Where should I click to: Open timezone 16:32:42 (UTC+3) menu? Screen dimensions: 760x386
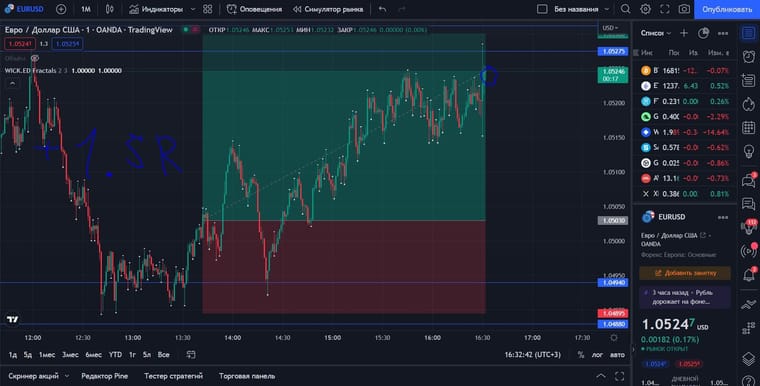pos(532,354)
